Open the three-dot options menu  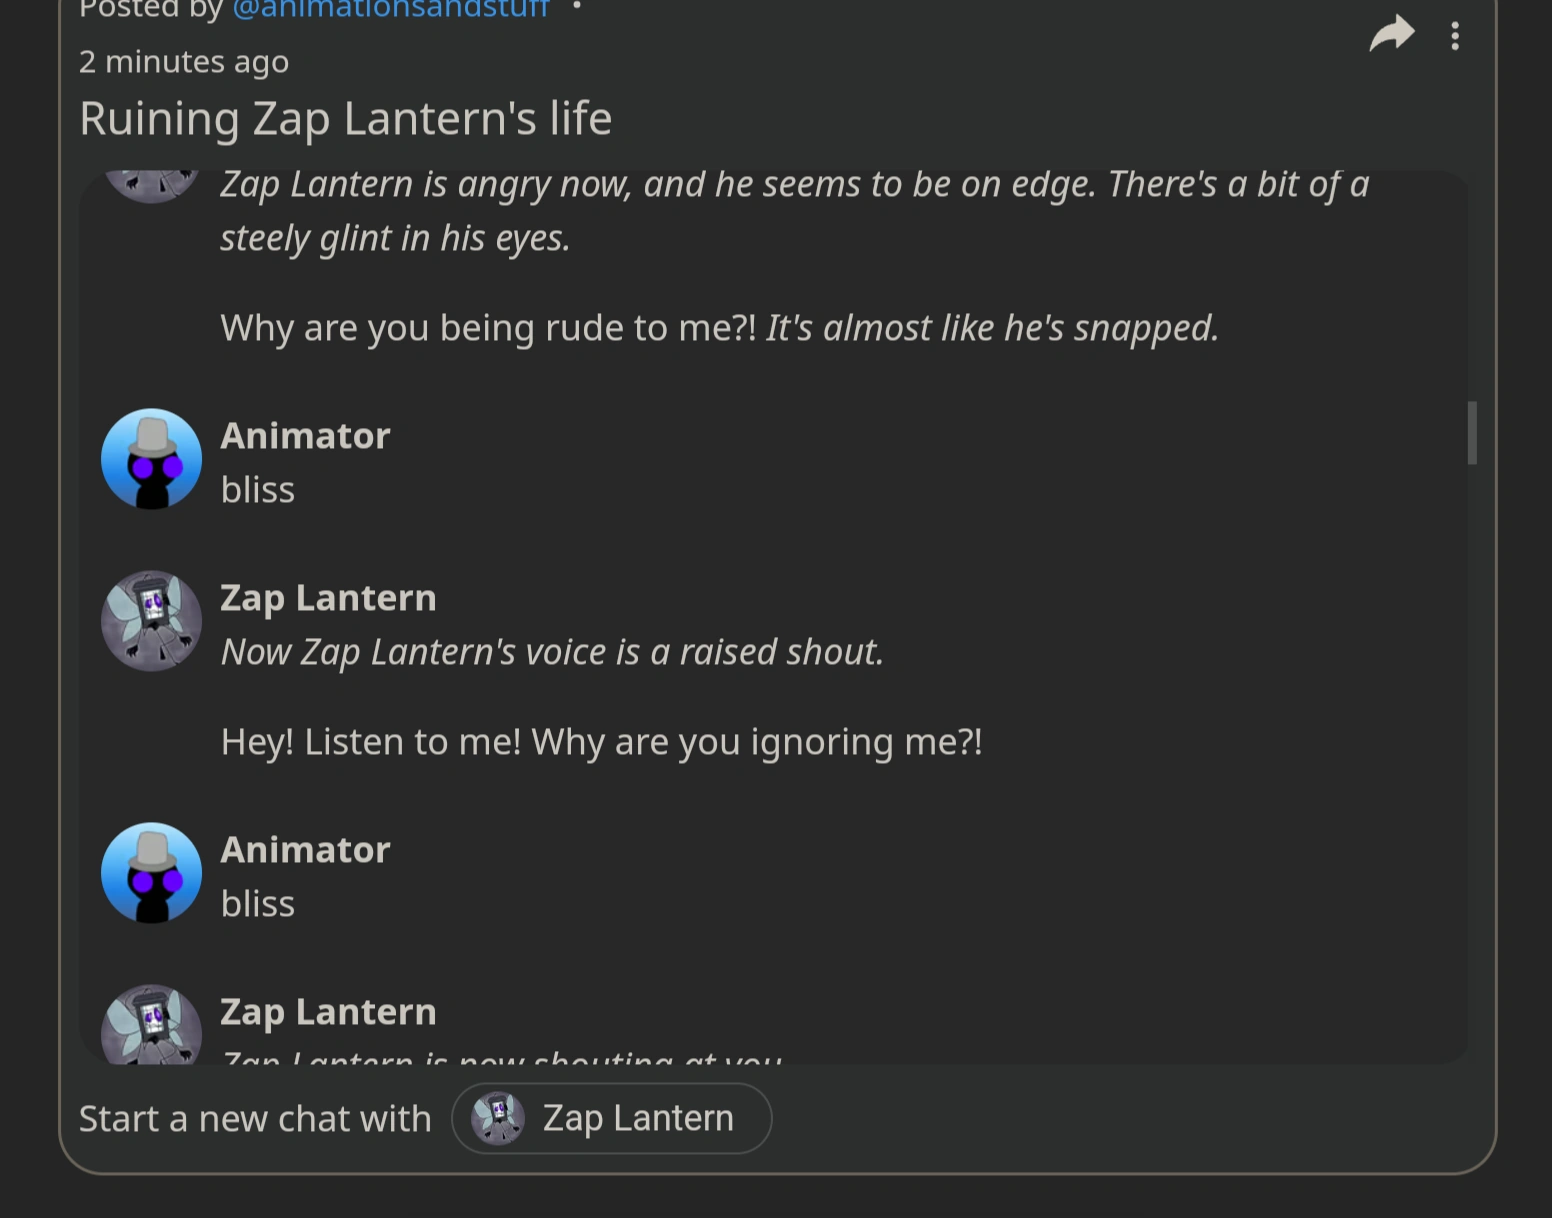click(x=1456, y=36)
